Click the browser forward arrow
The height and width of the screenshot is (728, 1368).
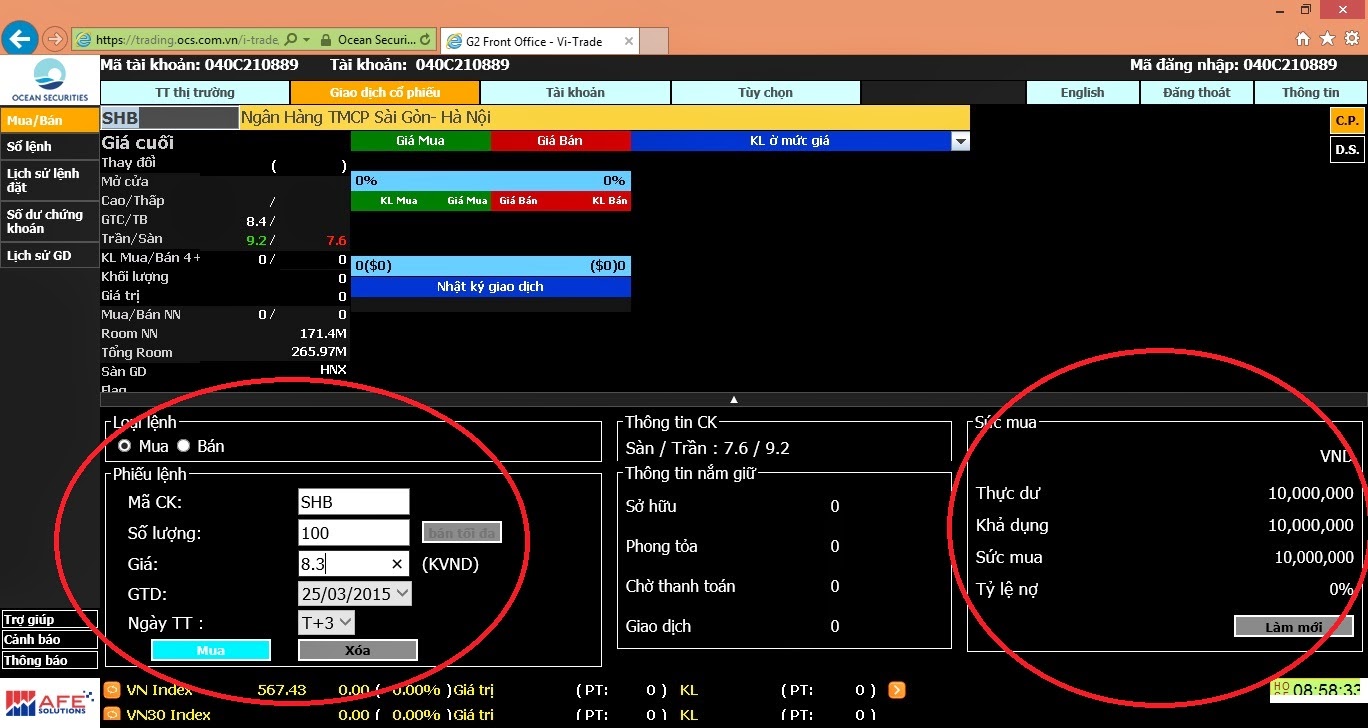[54, 40]
